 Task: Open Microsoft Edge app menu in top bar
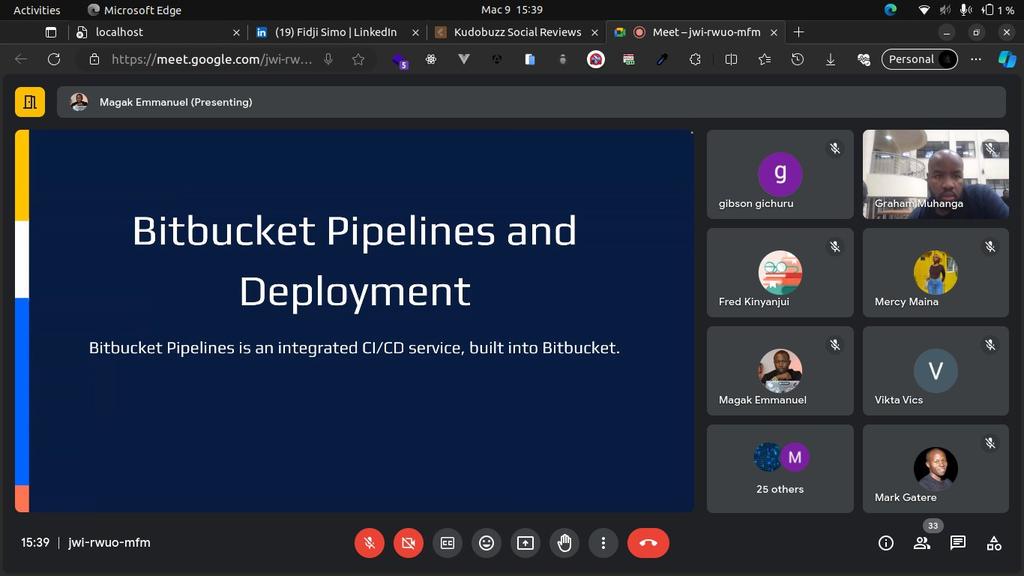point(135,10)
